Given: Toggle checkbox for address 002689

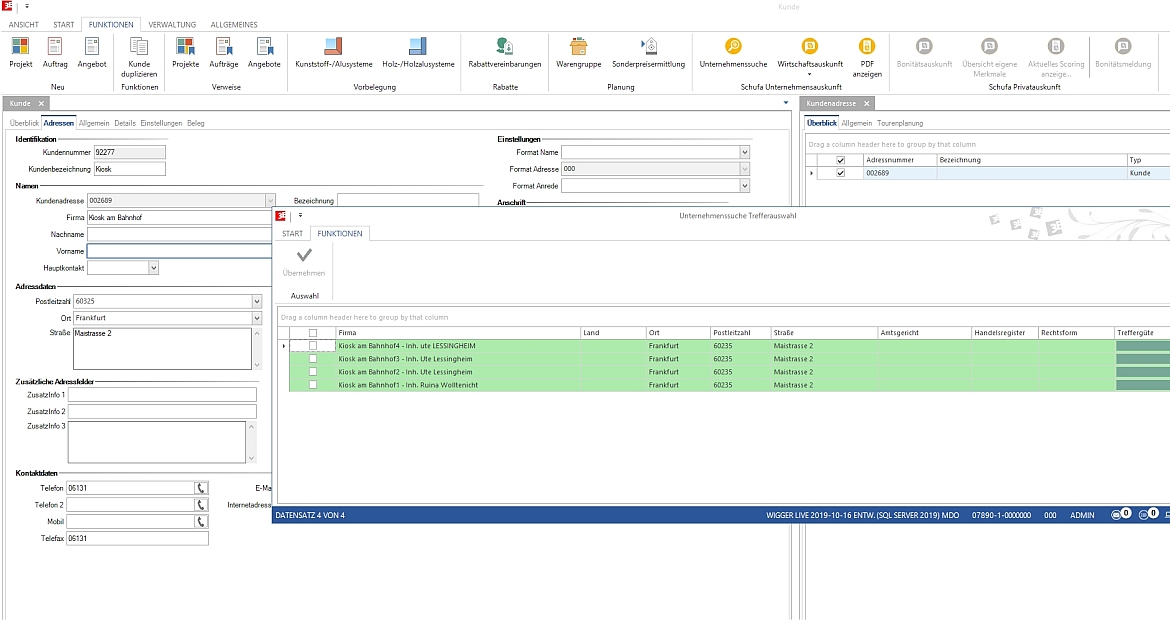Looking at the screenshot, I should [x=840, y=173].
